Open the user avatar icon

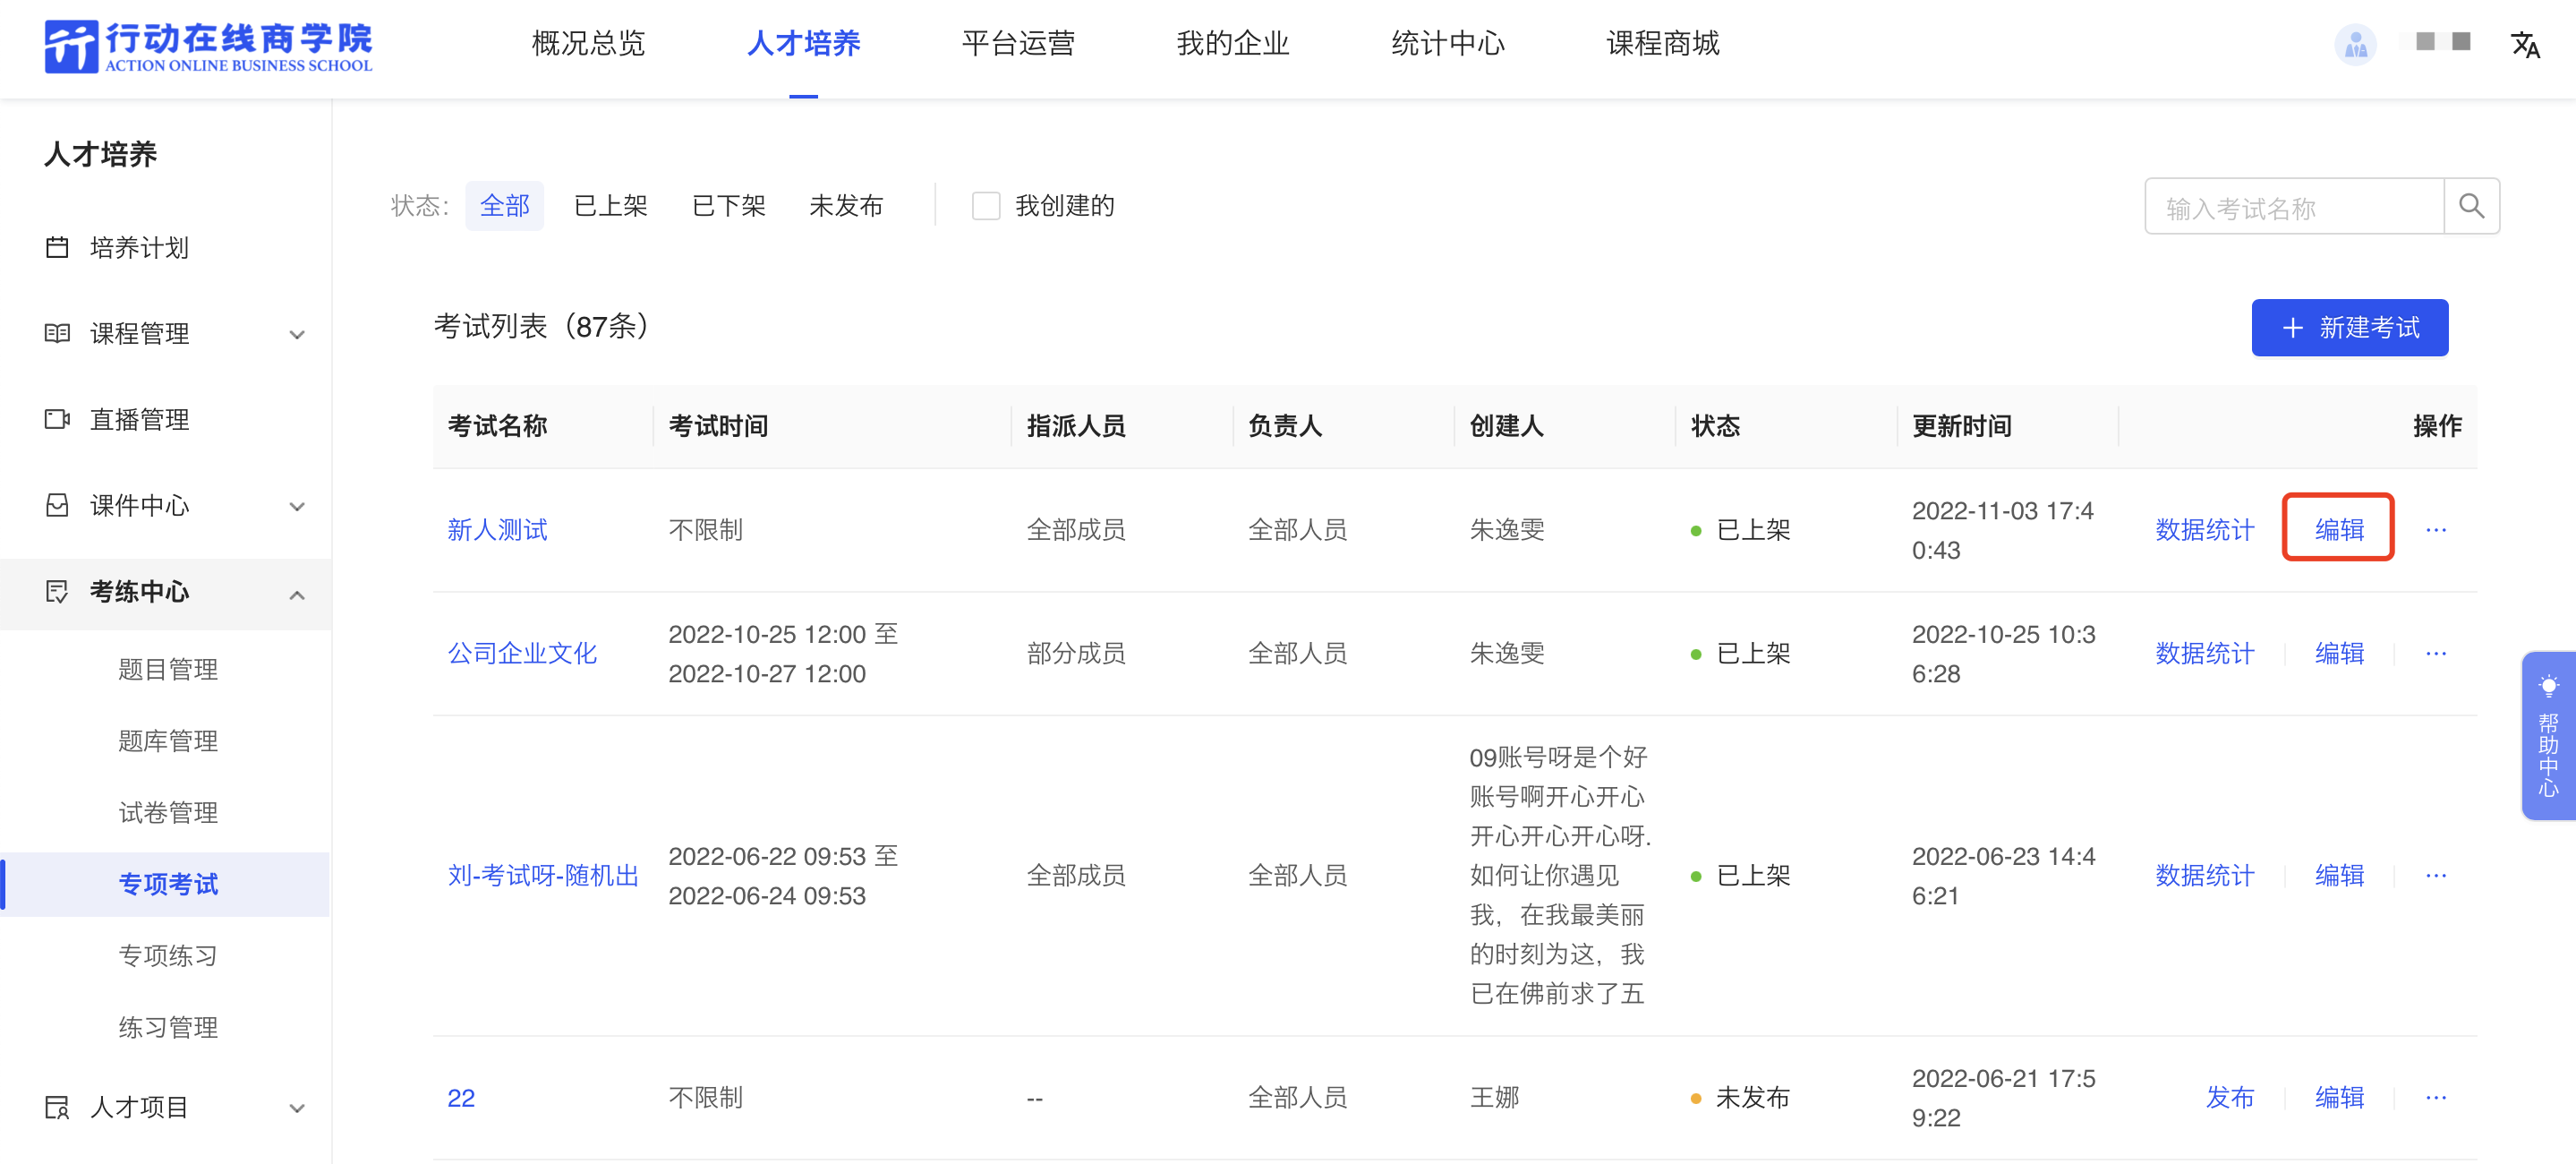tap(2355, 44)
